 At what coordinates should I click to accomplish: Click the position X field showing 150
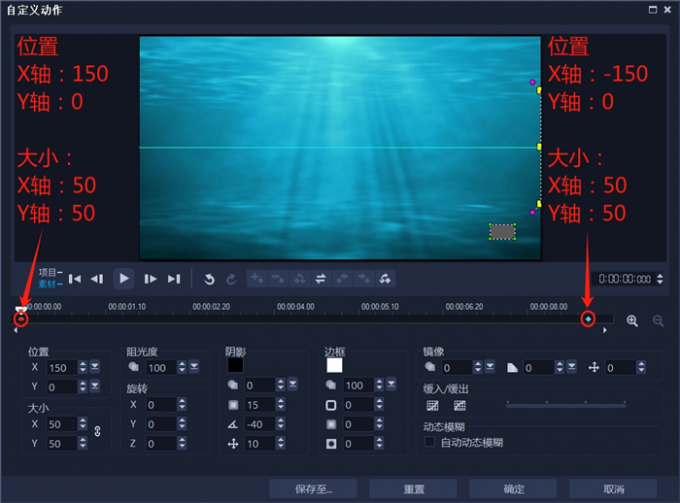click(62, 368)
